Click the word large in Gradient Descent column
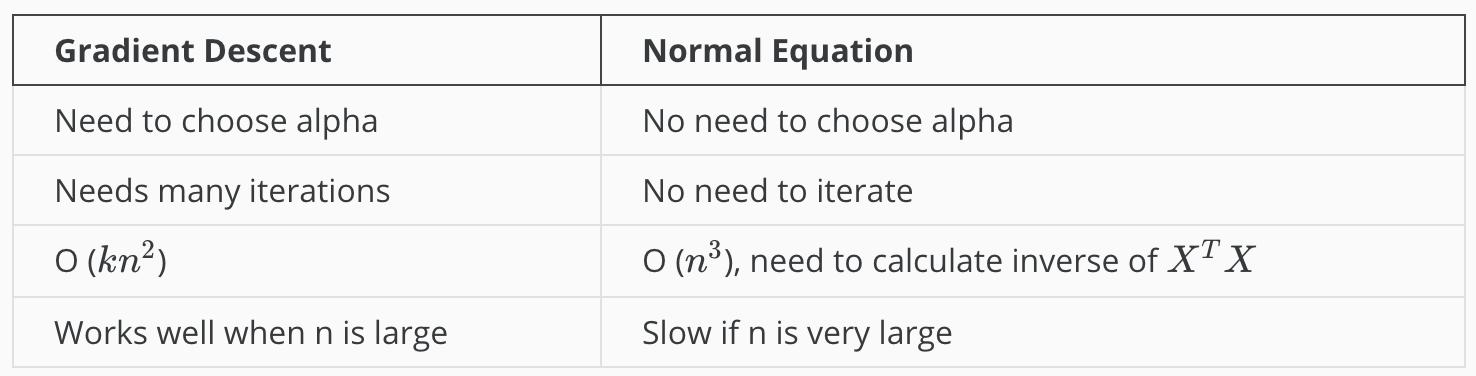 pyautogui.click(x=411, y=333)
